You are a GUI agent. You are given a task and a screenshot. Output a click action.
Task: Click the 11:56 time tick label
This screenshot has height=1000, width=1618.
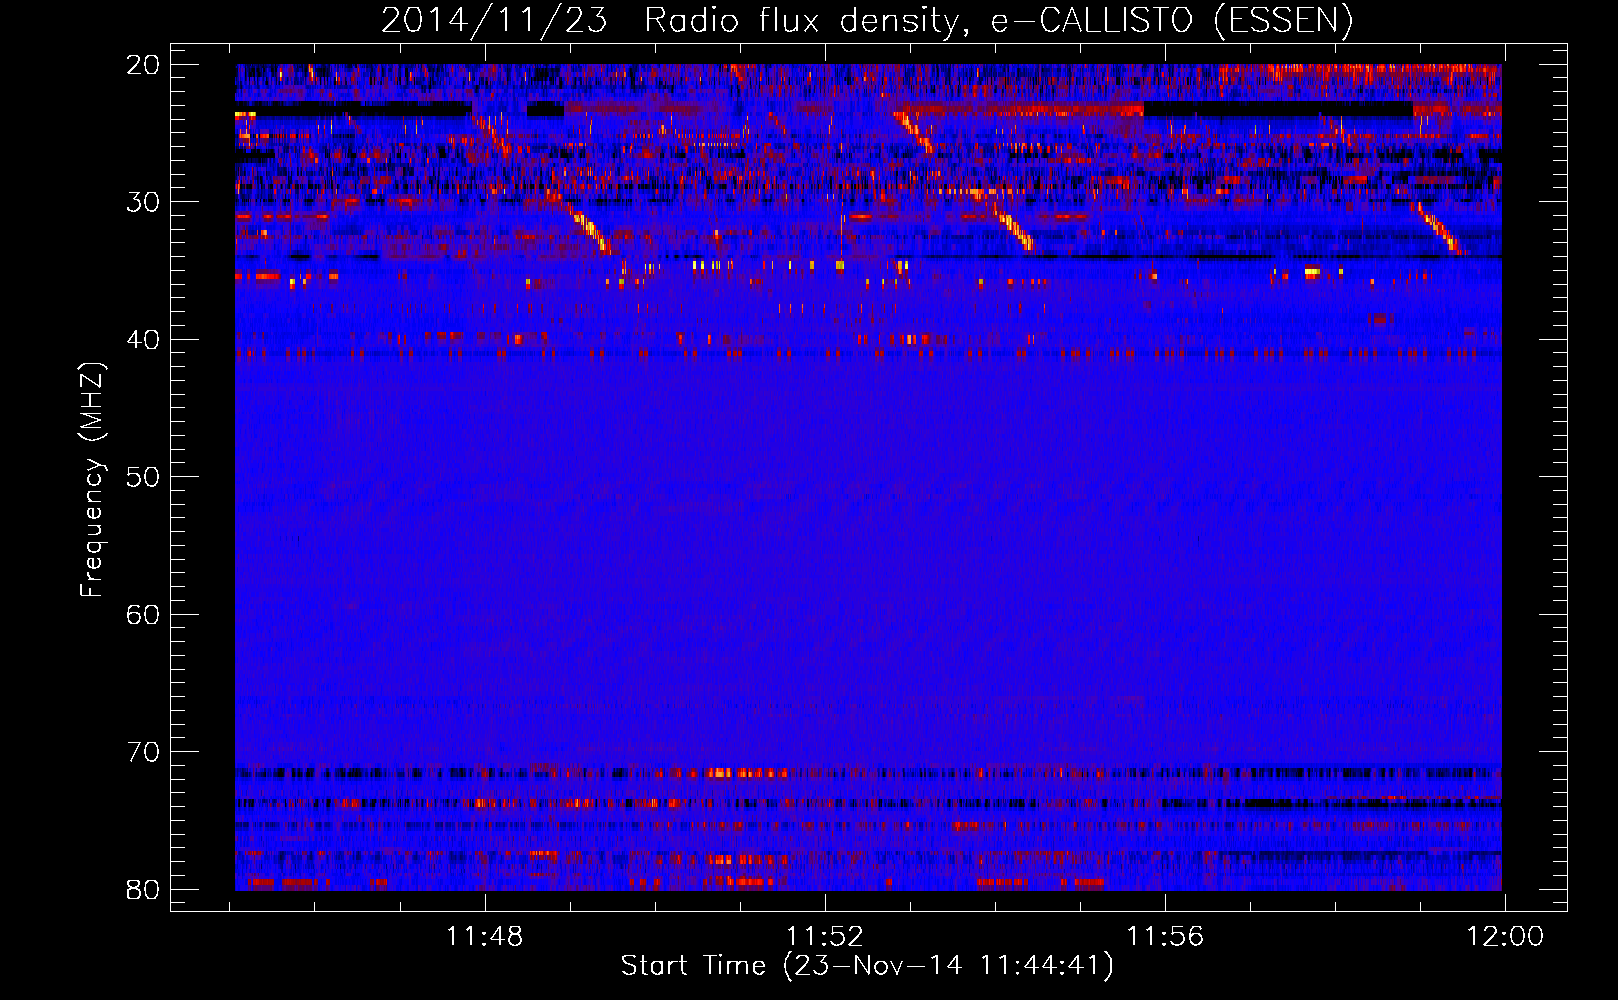point(1165,937)
